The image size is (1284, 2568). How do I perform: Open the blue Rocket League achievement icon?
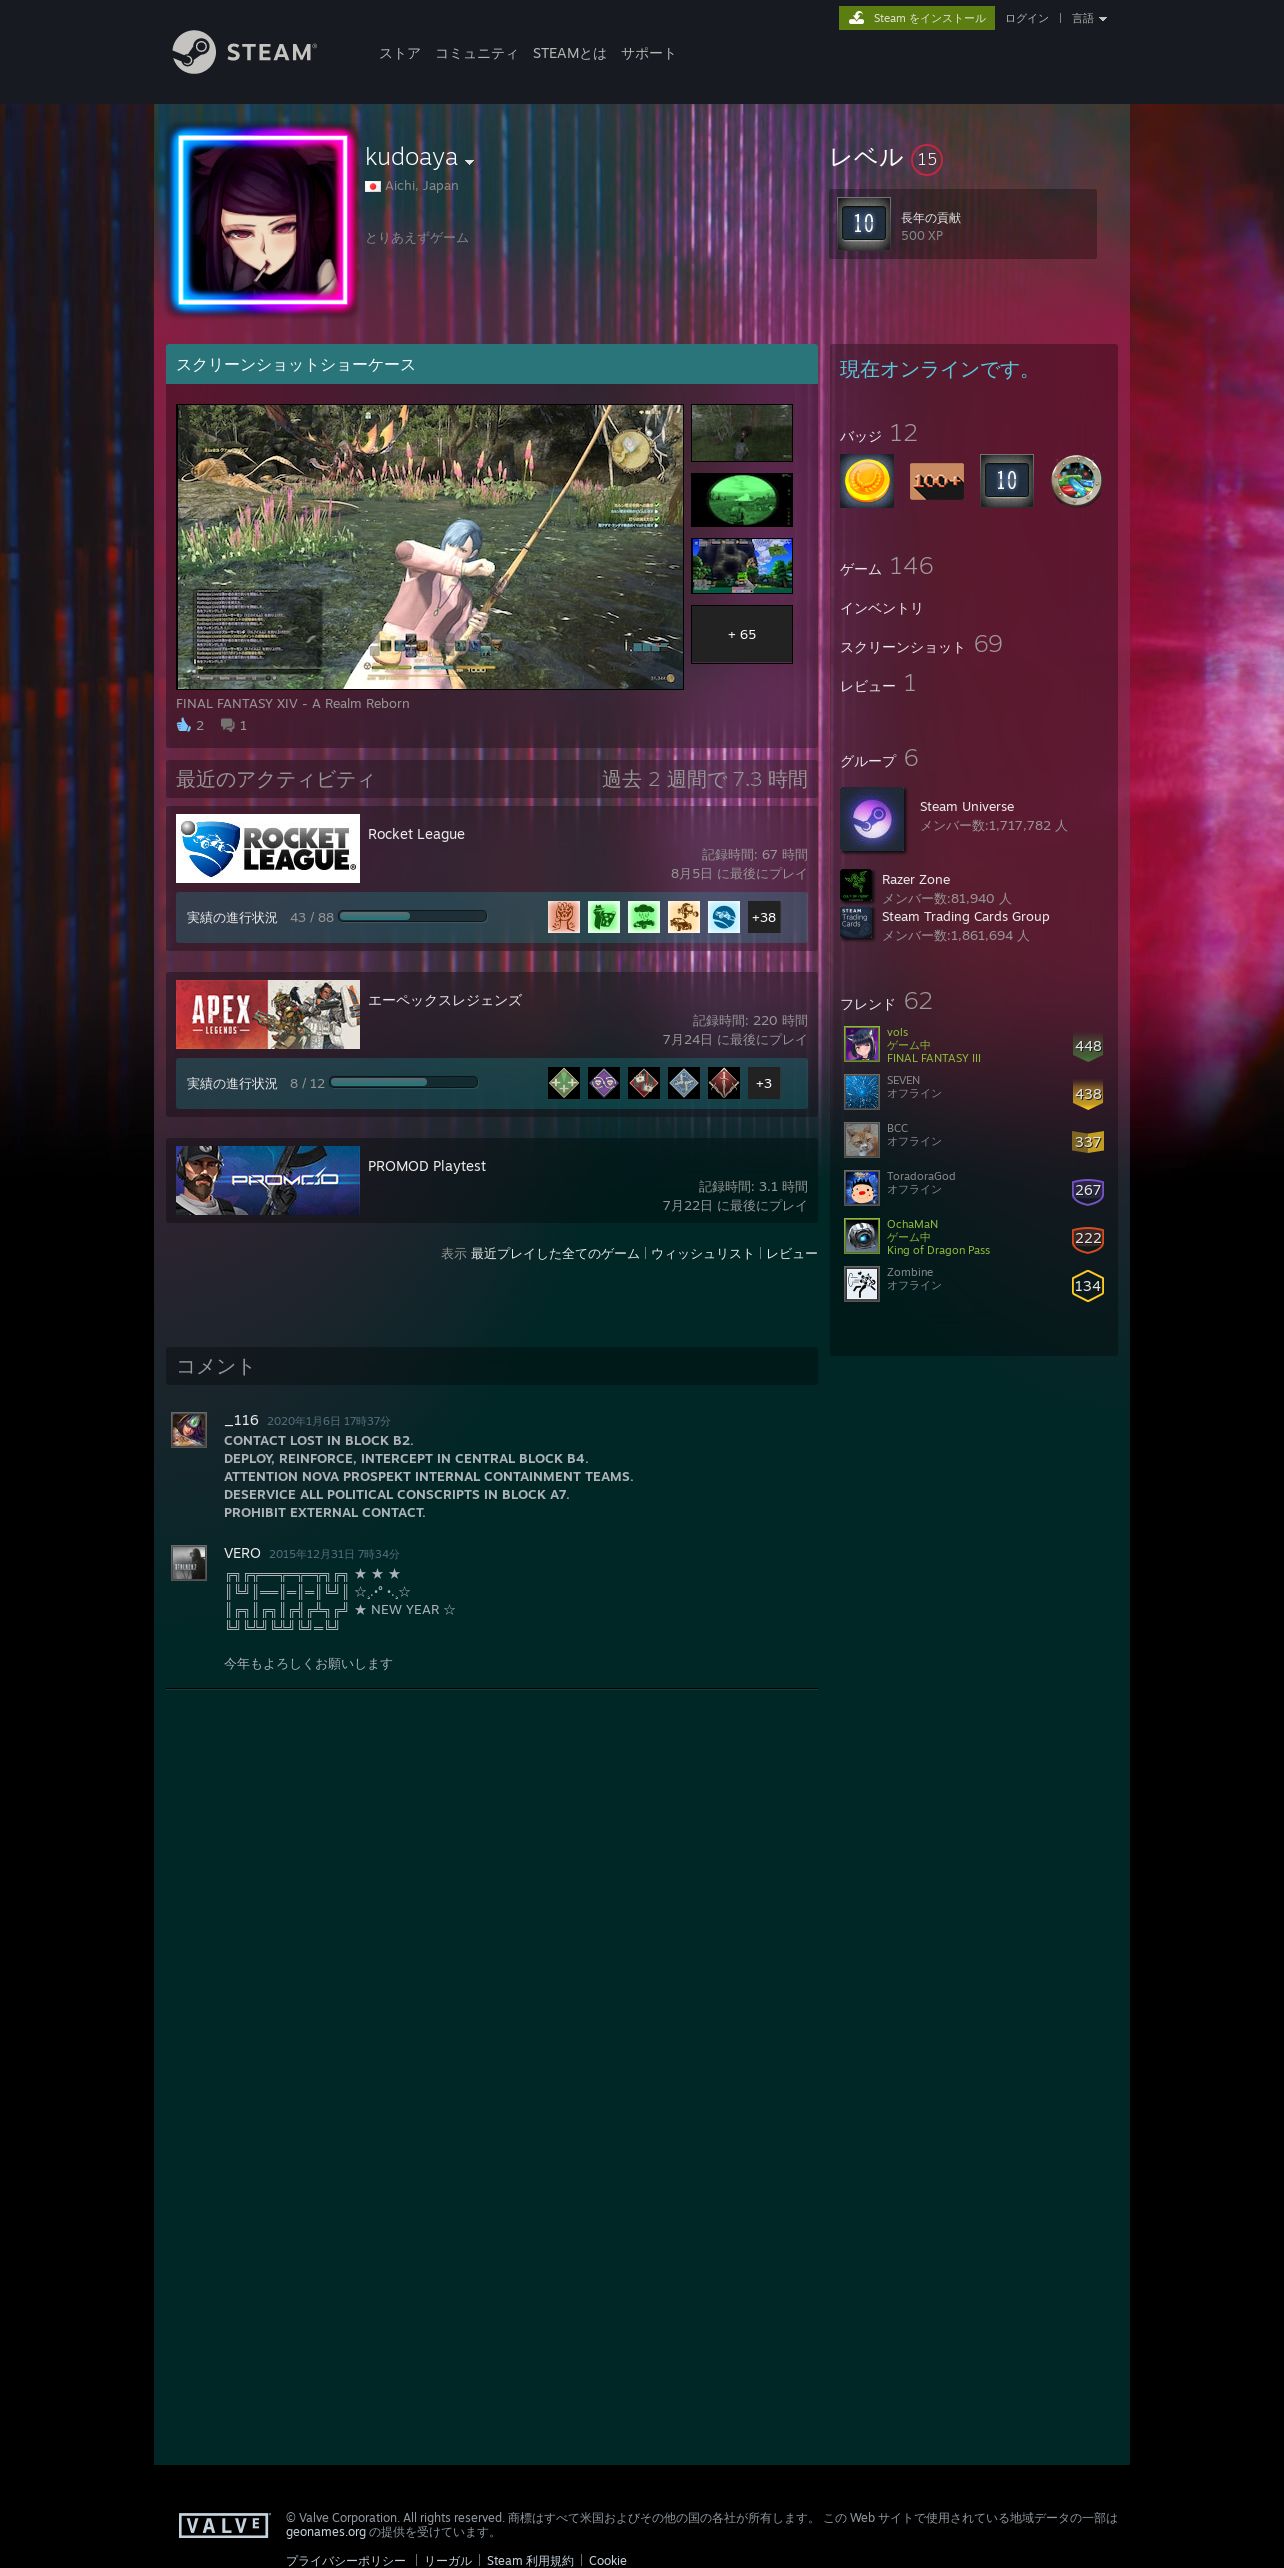coord(724,917)
